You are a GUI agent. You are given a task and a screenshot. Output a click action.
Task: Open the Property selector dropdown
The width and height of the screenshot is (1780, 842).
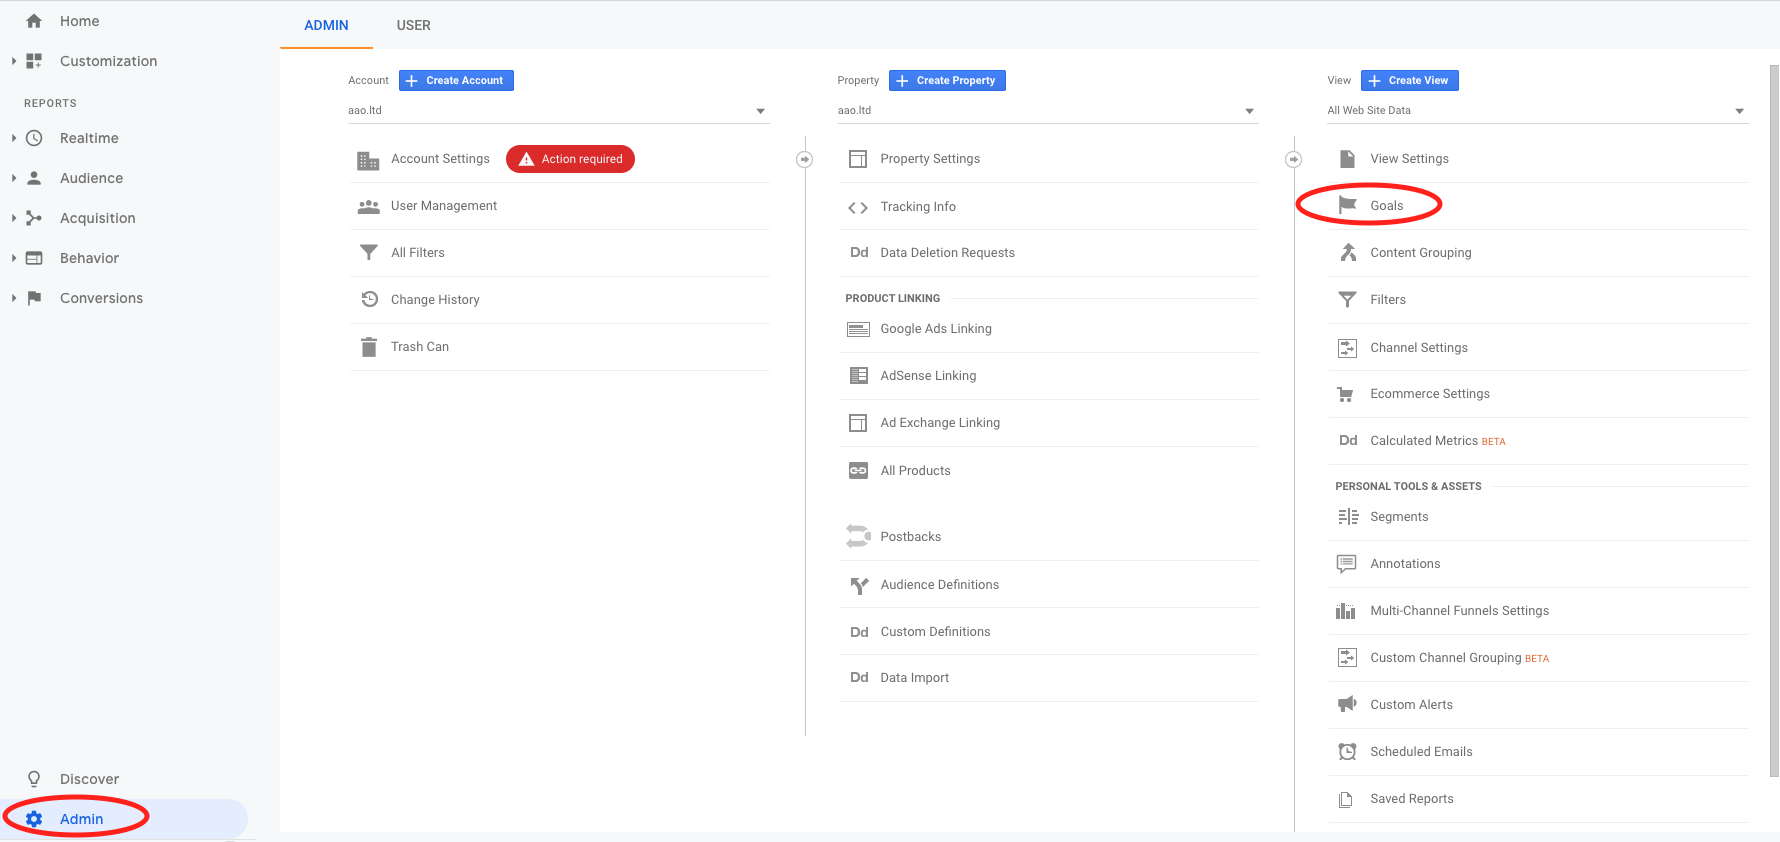[1046, 111]
